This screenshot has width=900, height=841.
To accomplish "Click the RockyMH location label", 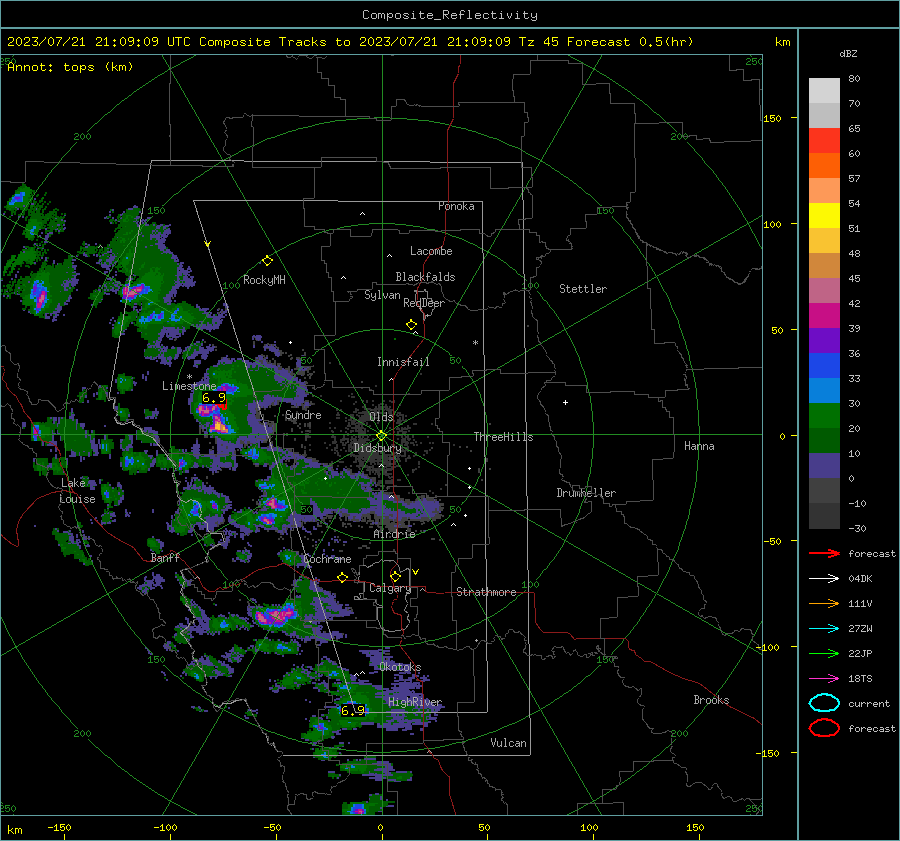I will [264, 280].
